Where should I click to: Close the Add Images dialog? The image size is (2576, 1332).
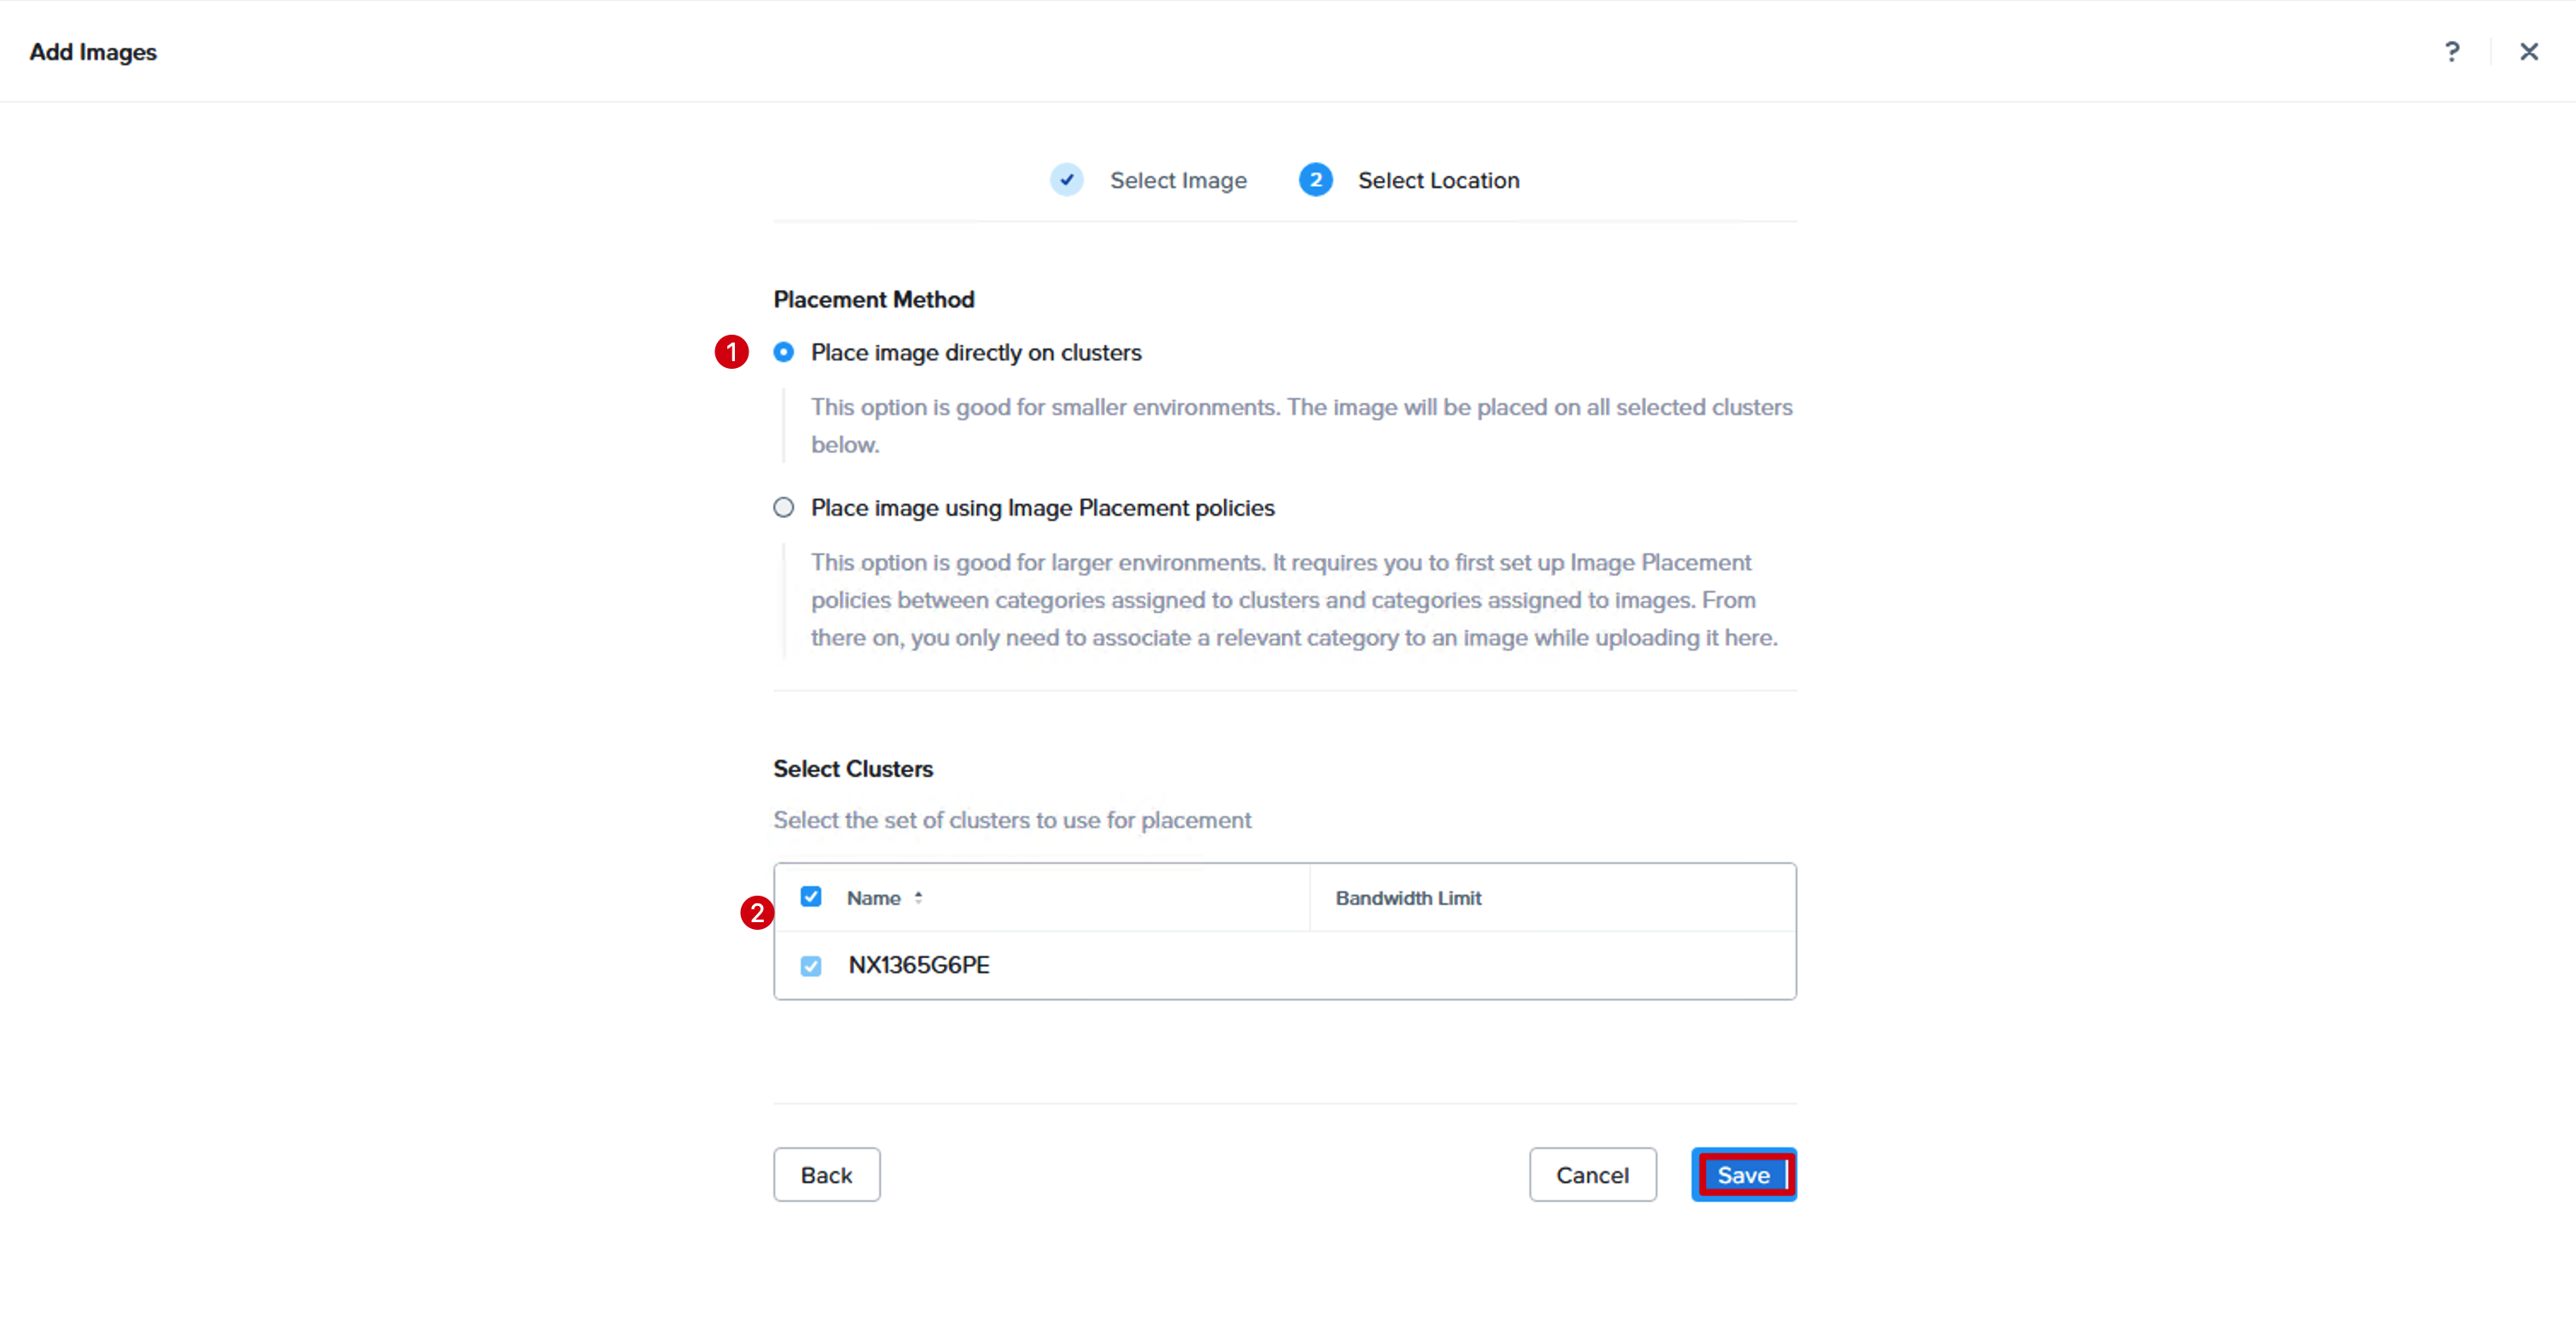click(2528, 52)
